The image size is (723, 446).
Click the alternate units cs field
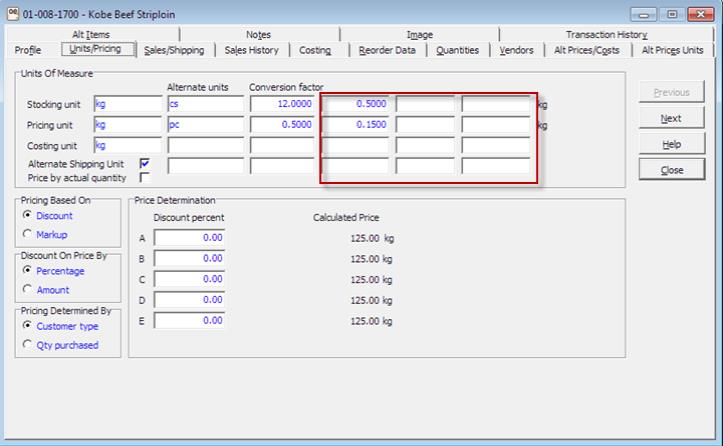click(x=205, y=104)
